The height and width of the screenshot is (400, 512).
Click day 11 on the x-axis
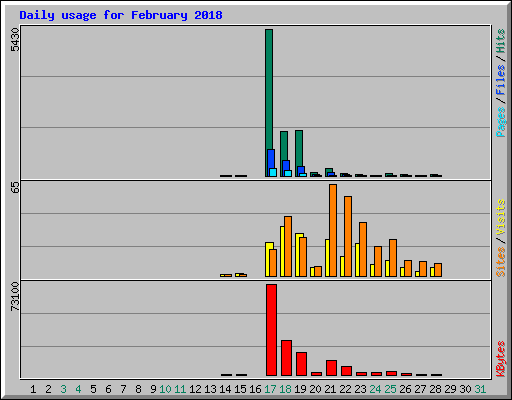click(x=180, y=389)
